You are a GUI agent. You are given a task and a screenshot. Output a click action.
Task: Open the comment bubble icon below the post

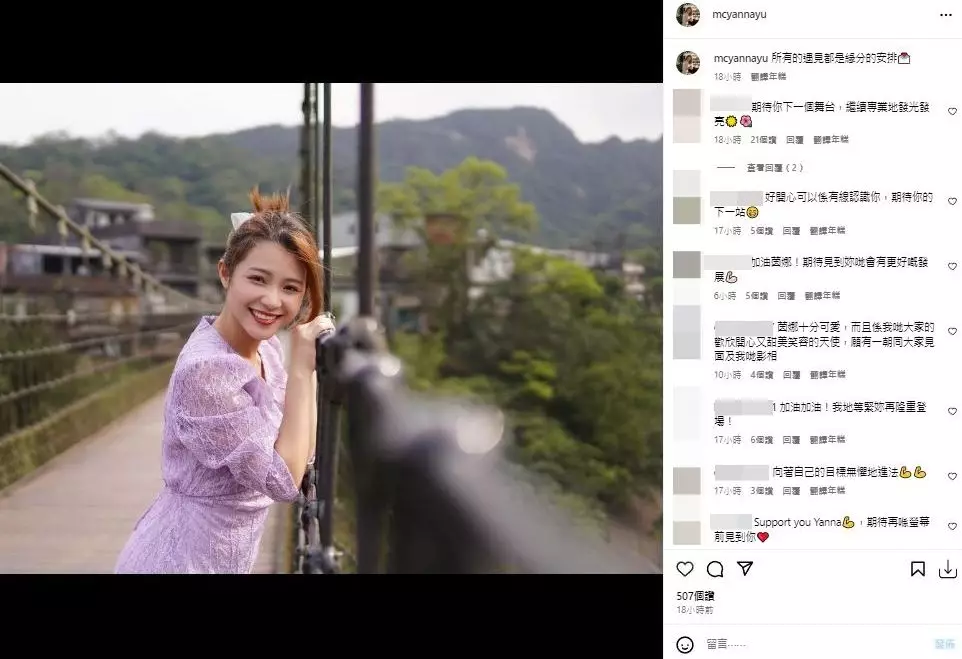(715, 569)
